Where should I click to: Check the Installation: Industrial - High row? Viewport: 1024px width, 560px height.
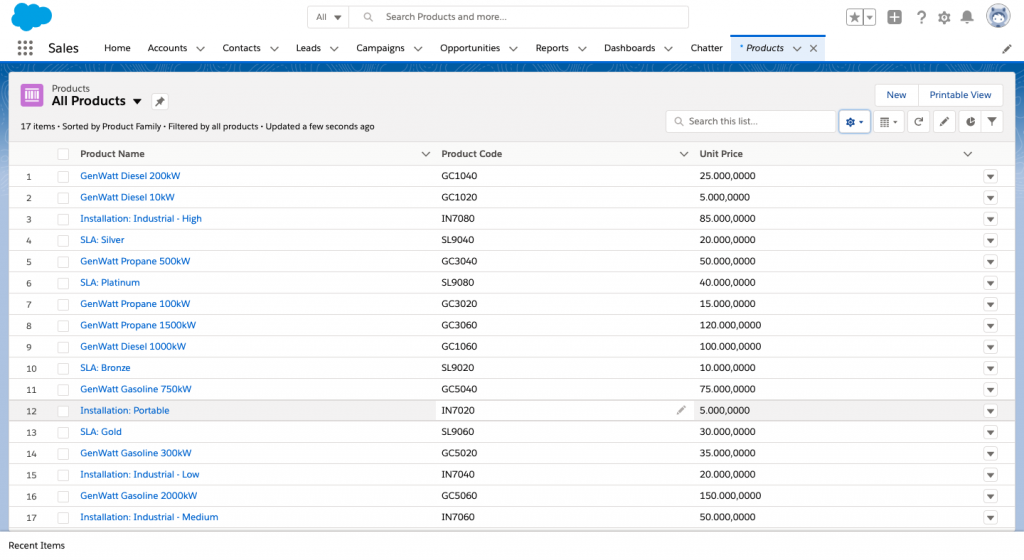point(63,219)
